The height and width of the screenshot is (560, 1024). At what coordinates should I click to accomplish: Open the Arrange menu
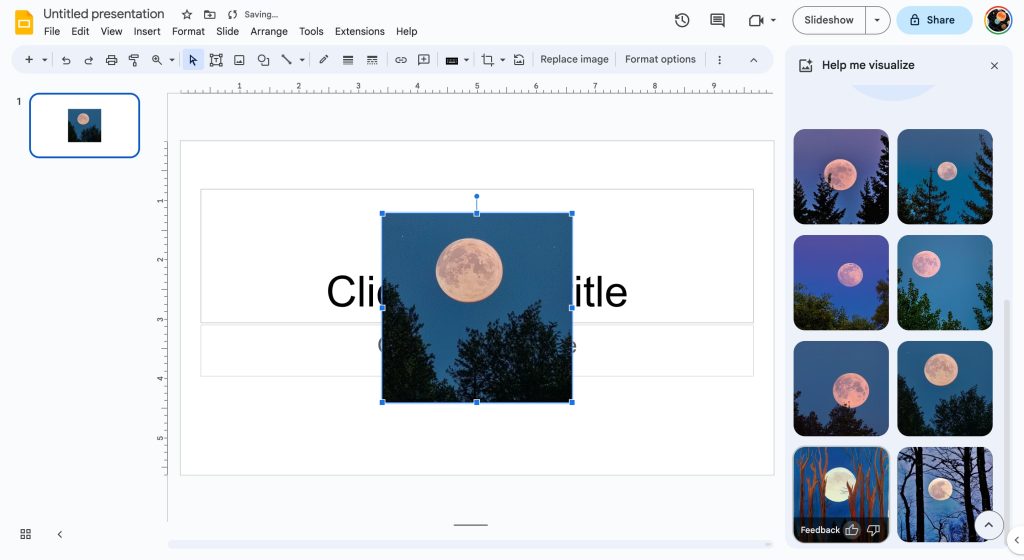(269, 32)
